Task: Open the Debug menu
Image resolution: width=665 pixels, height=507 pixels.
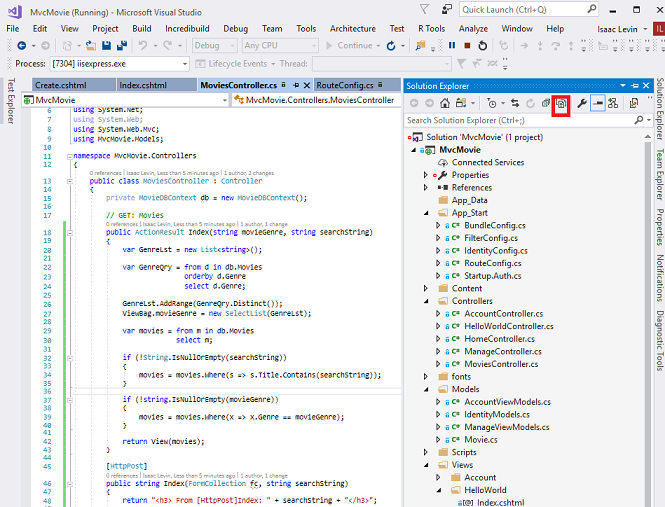Action: click(x=235, y=29)
